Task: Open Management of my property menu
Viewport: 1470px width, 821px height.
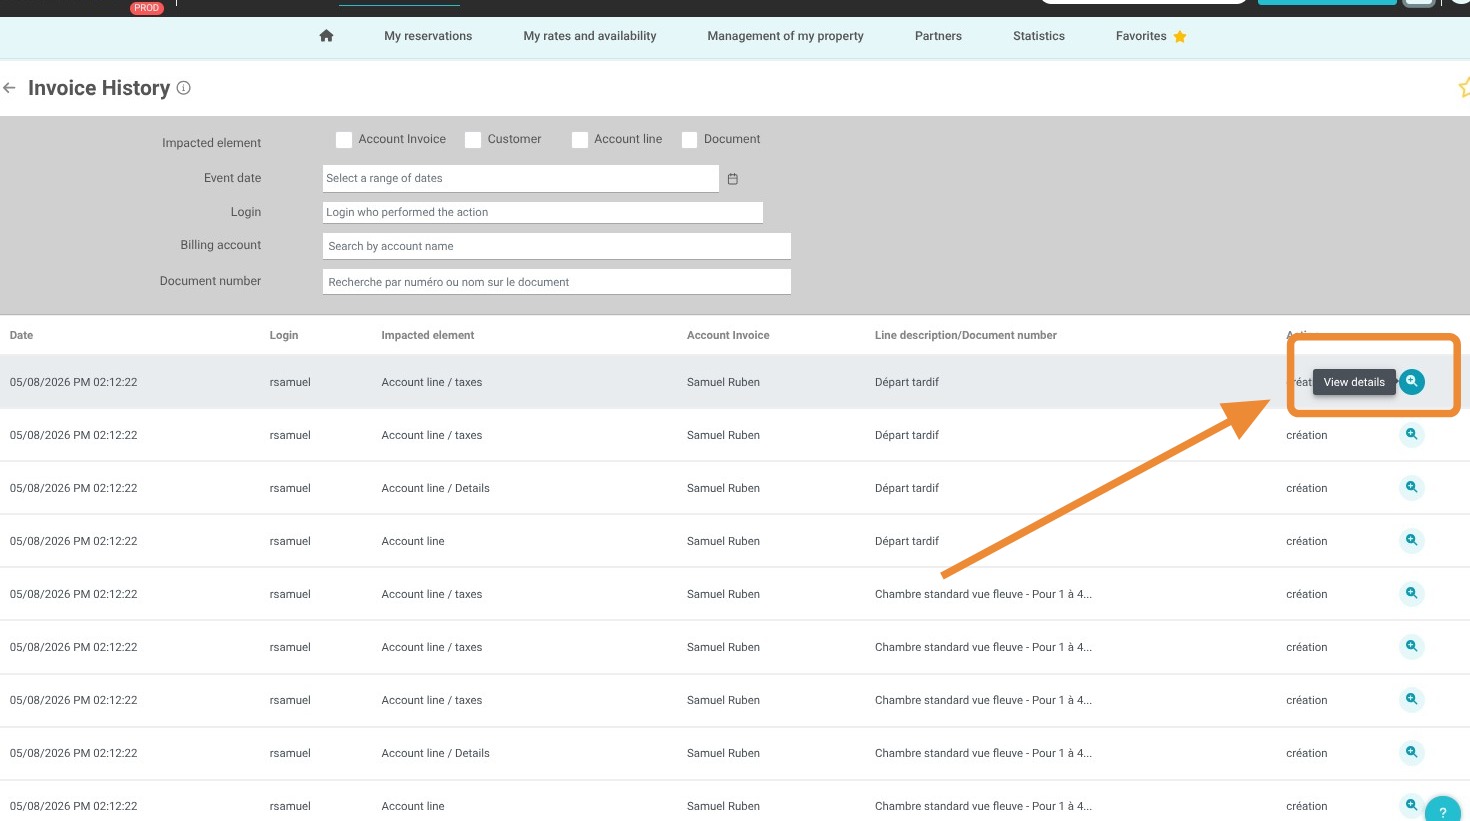Action: click(785, 36)
